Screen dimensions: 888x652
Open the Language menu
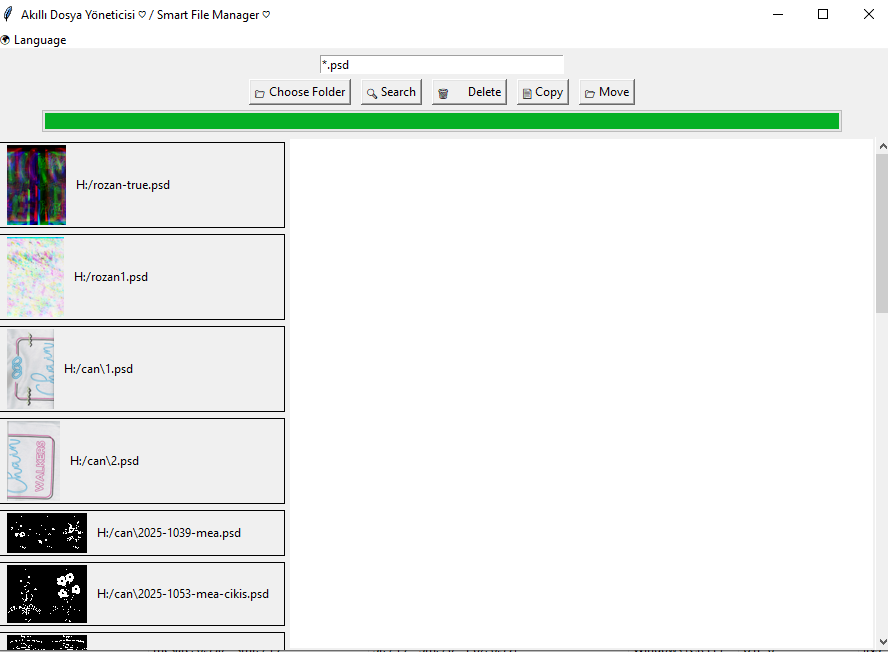point(39,40)
